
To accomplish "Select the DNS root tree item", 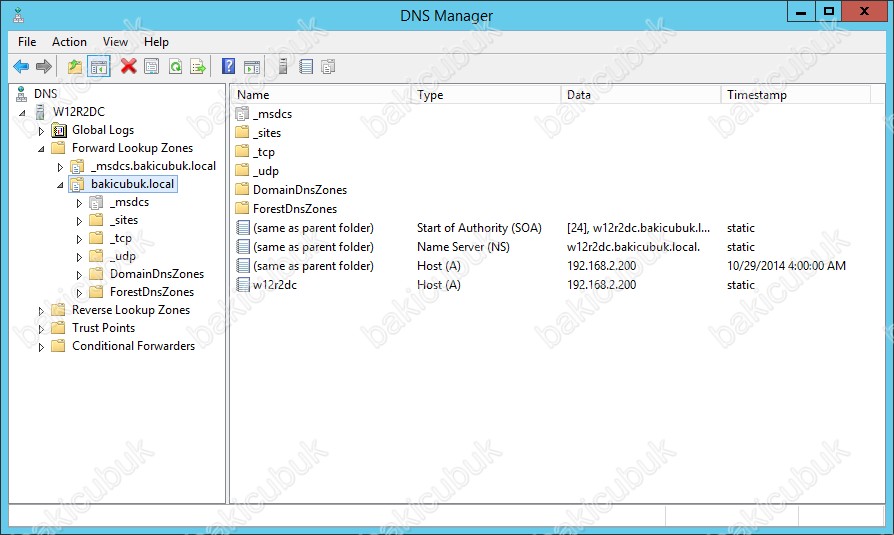I will coord(45,94).
